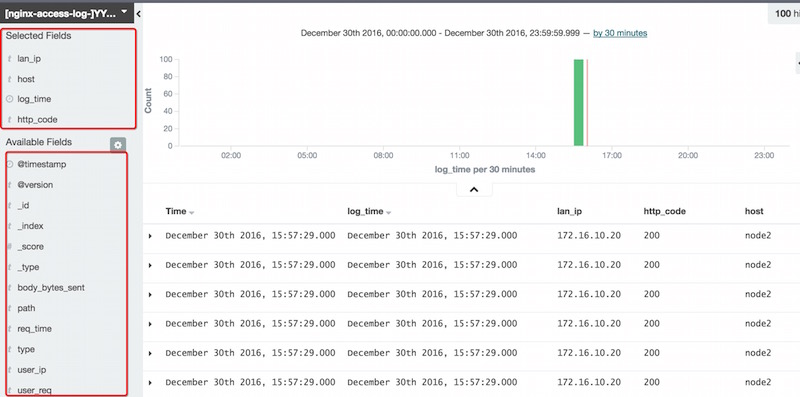Viewport: 800px width, 397px height.
Task: Select the http_code selected field
Action: point(37,119)
